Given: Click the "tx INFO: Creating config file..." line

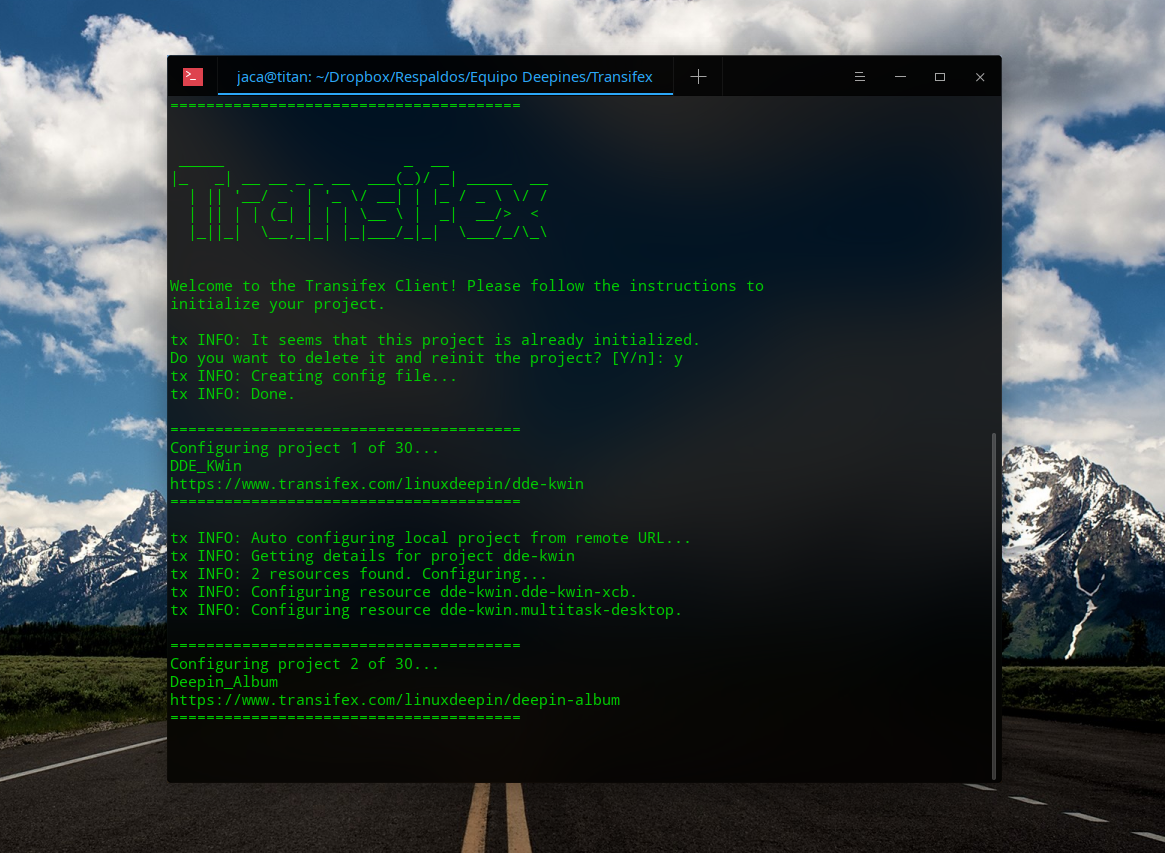Looking at the screenshot, I should [x=313, y=376].
